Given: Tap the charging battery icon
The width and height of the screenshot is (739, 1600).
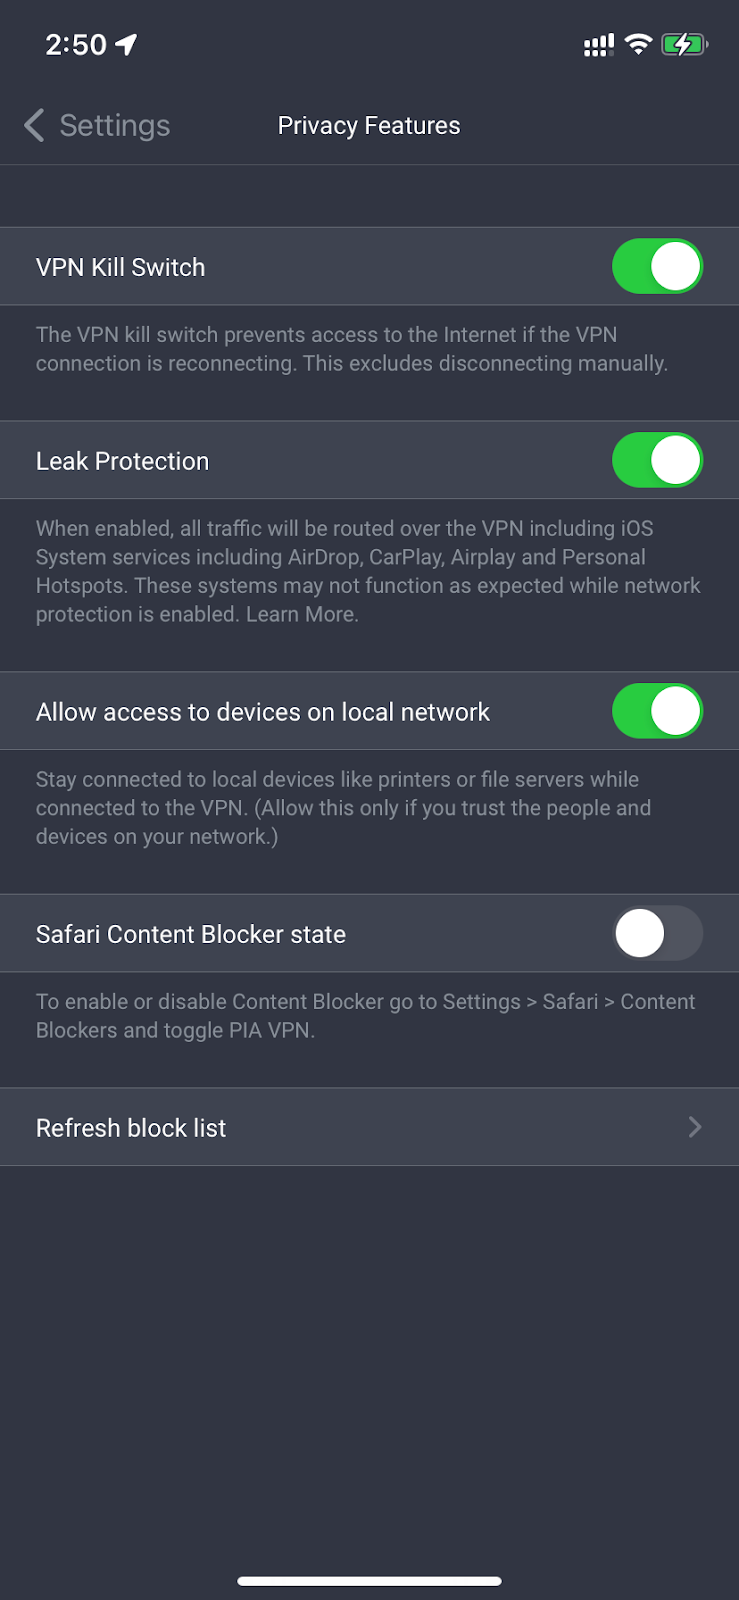Looking at the screenshot, I should 684,44.
